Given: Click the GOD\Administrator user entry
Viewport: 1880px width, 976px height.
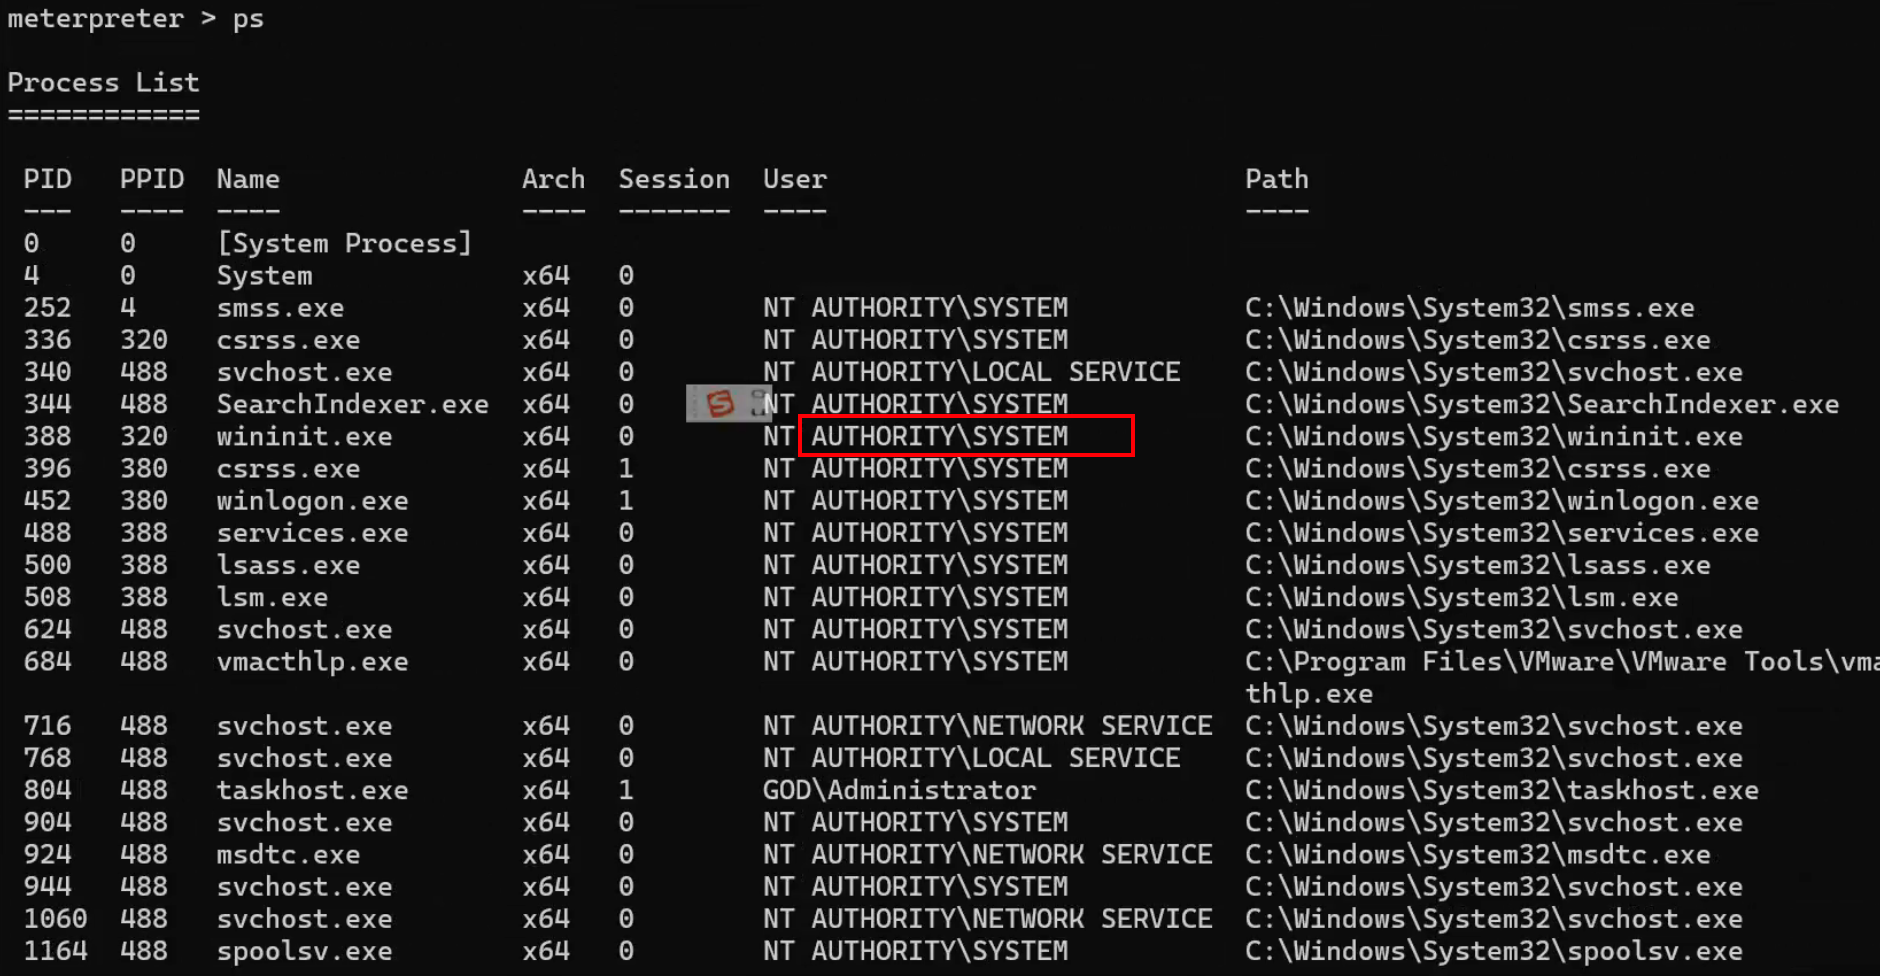Looking at the screenshot, I should pos(899,790).
